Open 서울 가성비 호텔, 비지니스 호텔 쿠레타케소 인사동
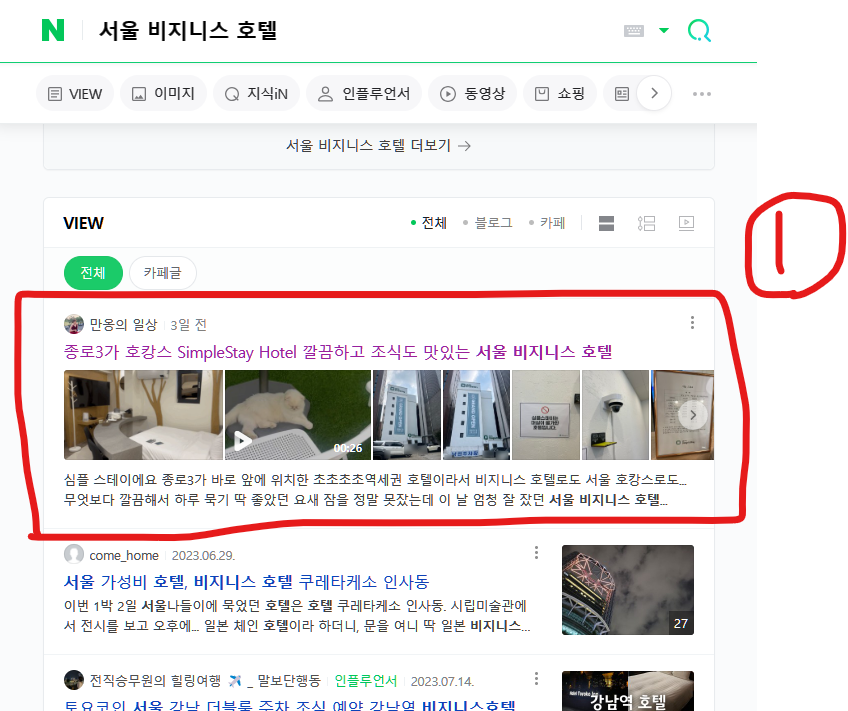Image resolution: width=848 pixels, height=711 pixels. (x=246, y=582)
